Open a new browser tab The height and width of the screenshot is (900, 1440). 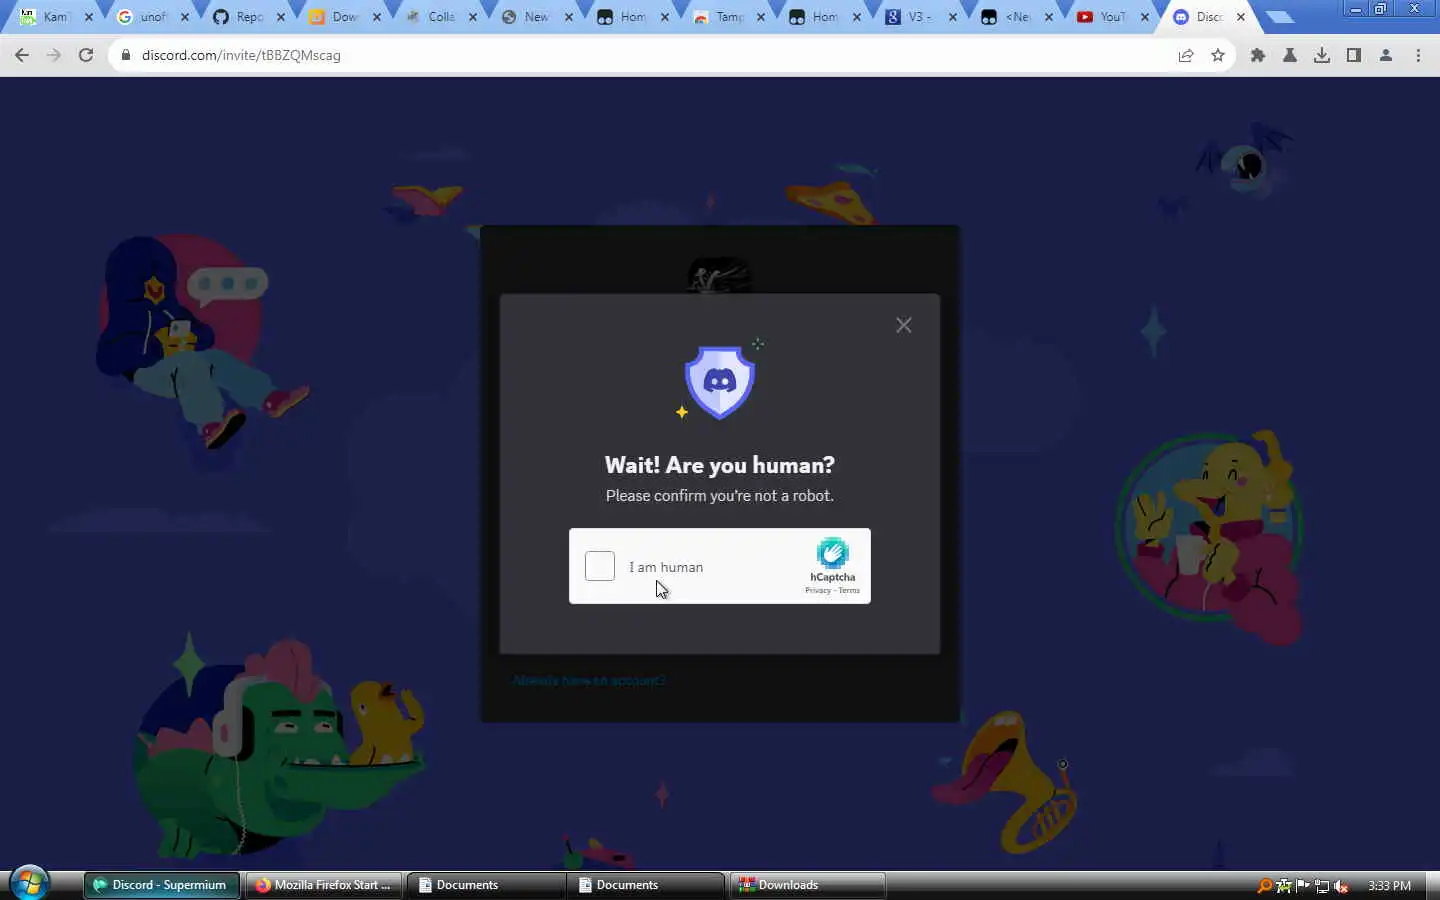(x=1279, y=17)
